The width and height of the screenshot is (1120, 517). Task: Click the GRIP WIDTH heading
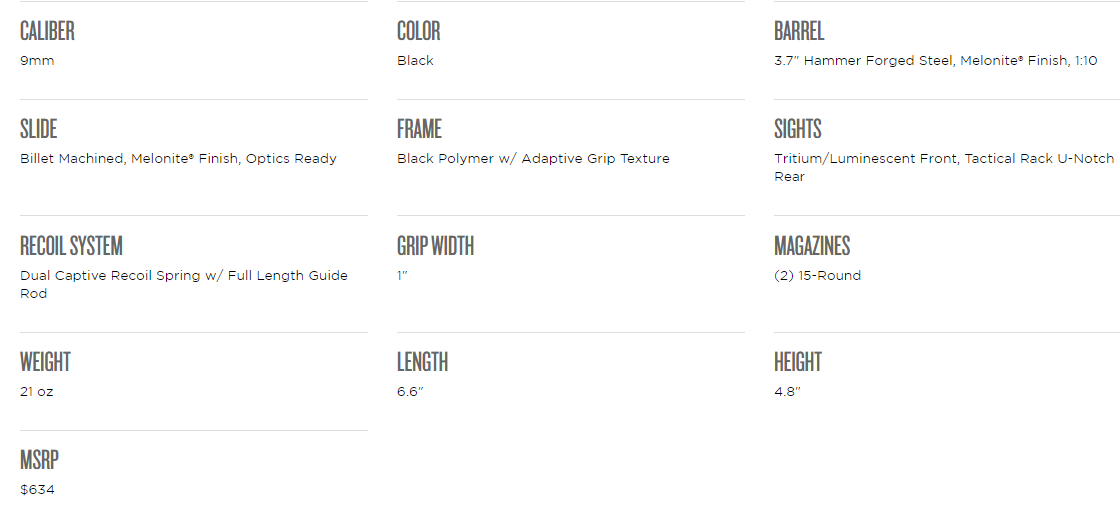(435, 246)
